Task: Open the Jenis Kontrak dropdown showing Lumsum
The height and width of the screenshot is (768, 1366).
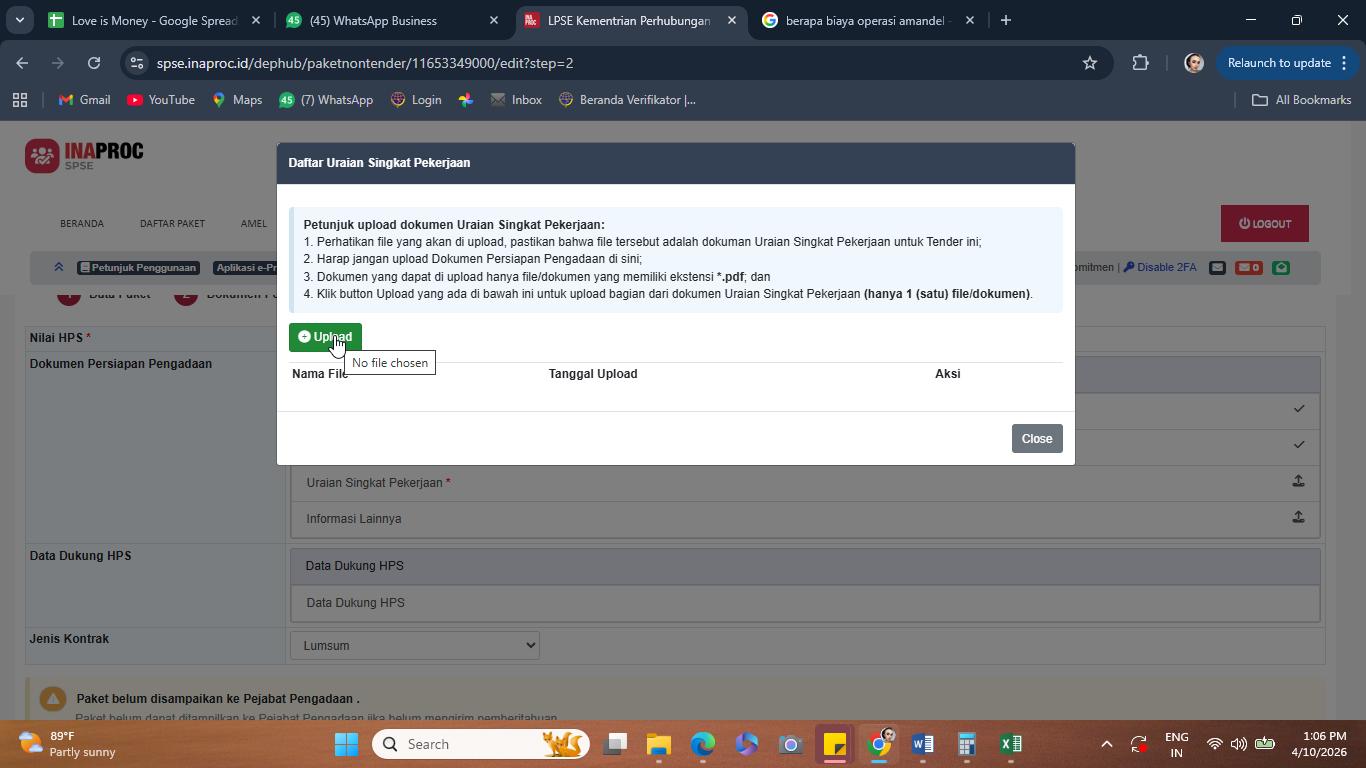Action: pos(415,645)
